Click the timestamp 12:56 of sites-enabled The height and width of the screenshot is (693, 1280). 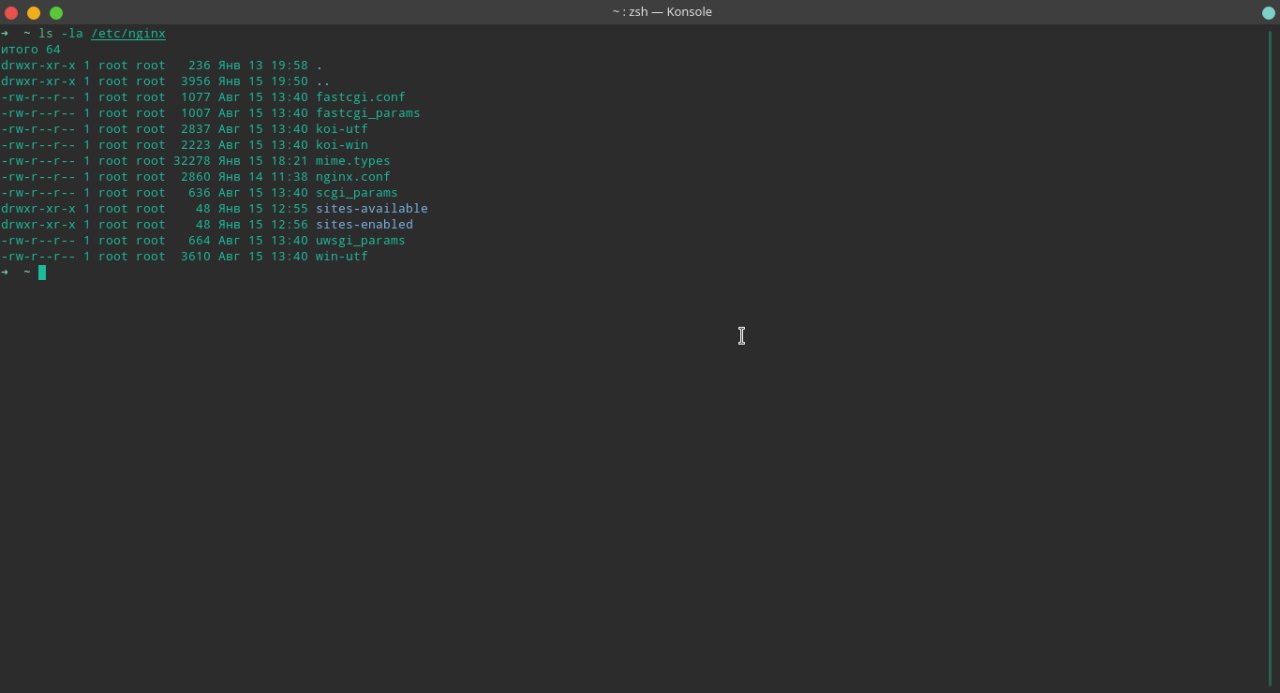tap(289, 225)
